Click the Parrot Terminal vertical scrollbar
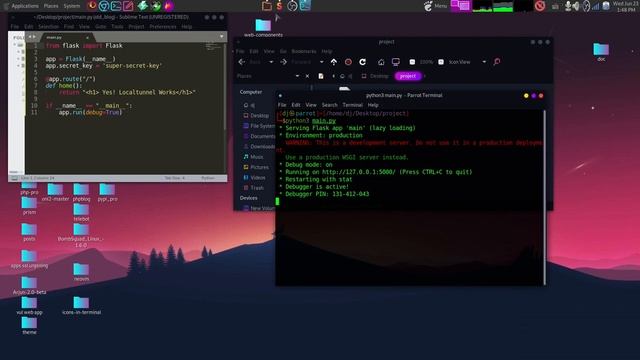 point(544,198)
